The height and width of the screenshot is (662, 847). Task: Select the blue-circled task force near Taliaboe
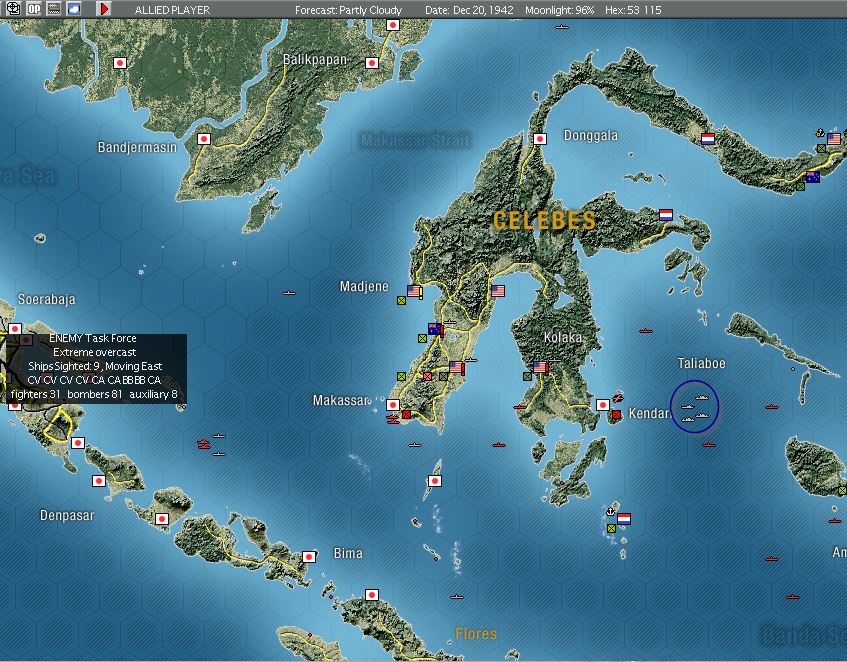tap(695, 406)
